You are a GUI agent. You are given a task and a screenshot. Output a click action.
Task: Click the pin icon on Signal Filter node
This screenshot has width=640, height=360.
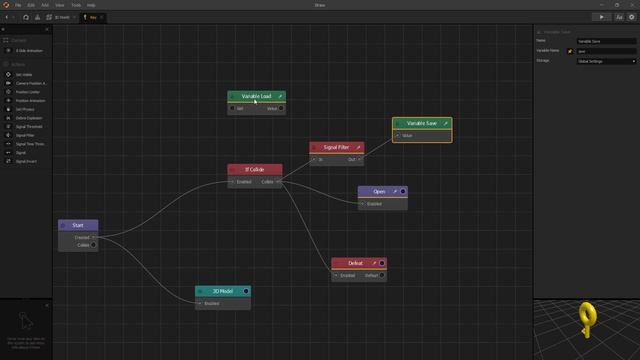tap(358, 147)
